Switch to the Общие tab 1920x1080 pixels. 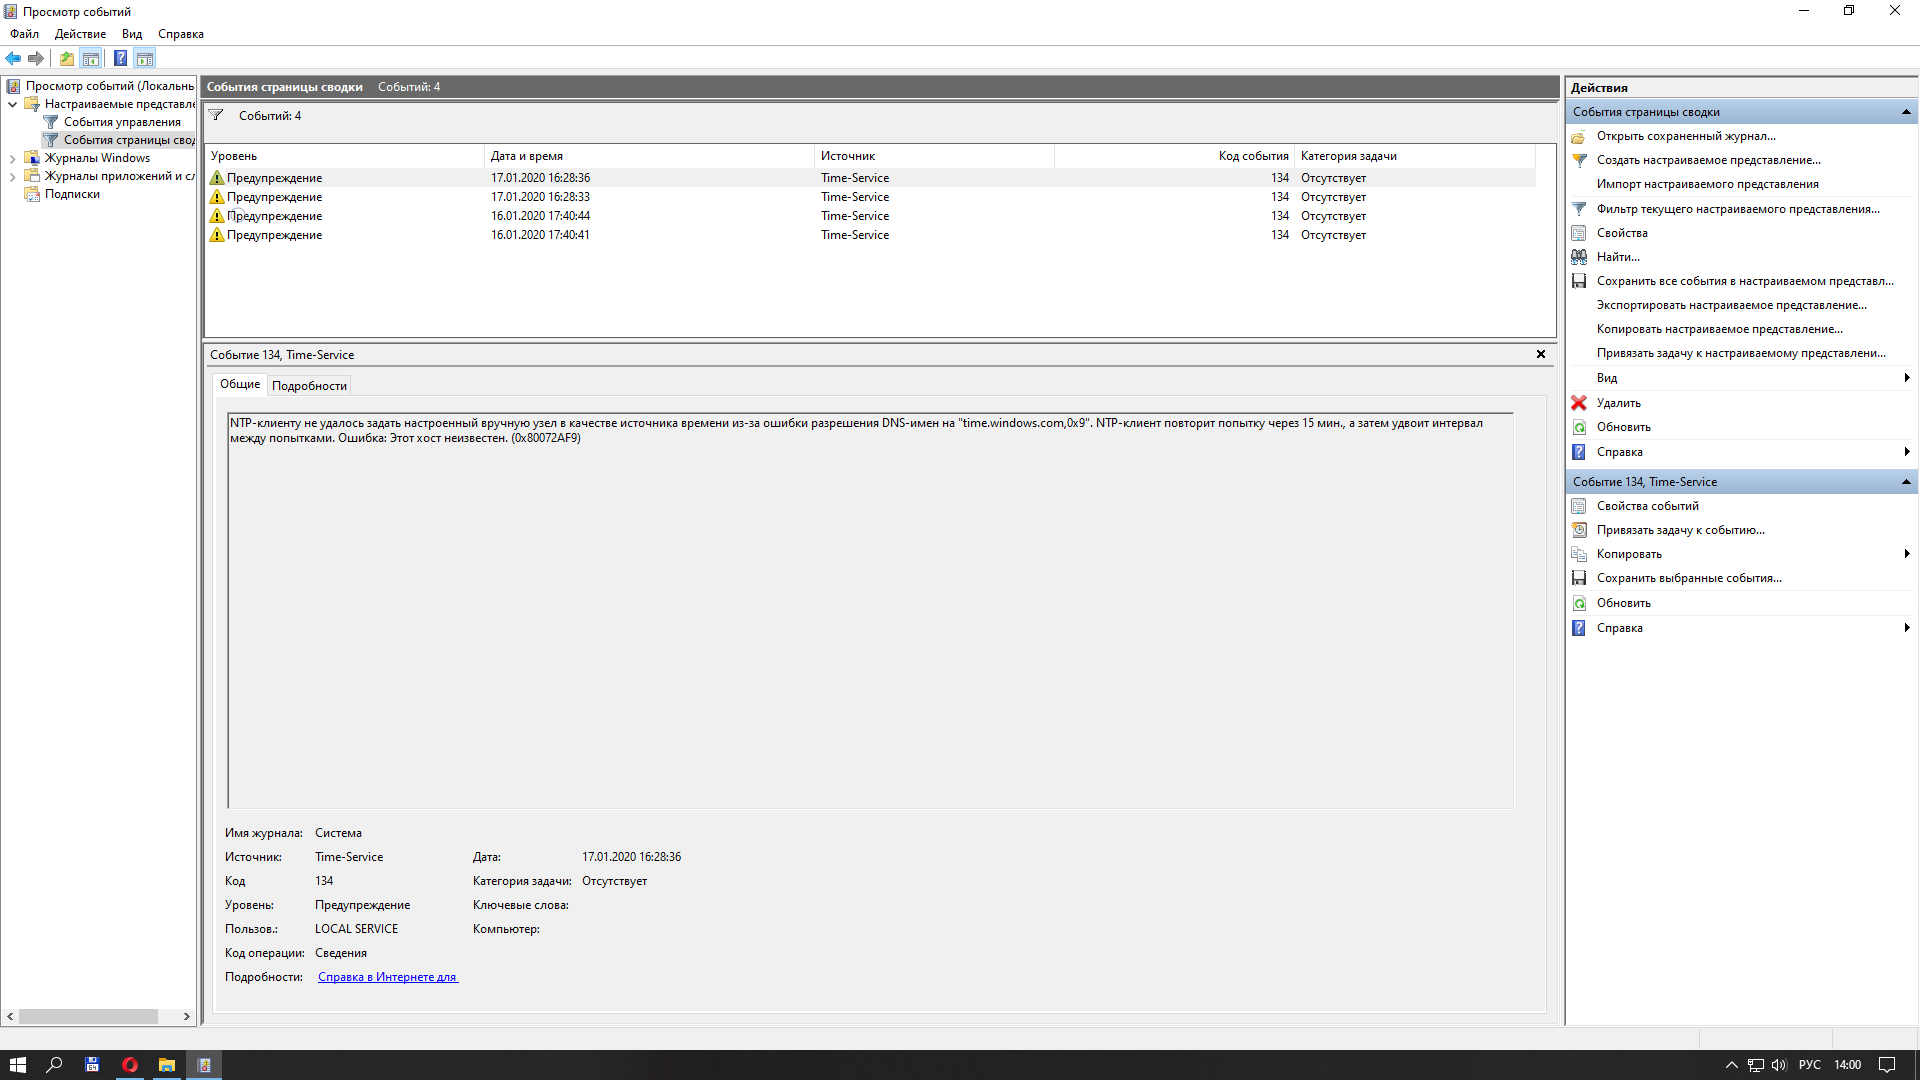click(x=240, y=384)
